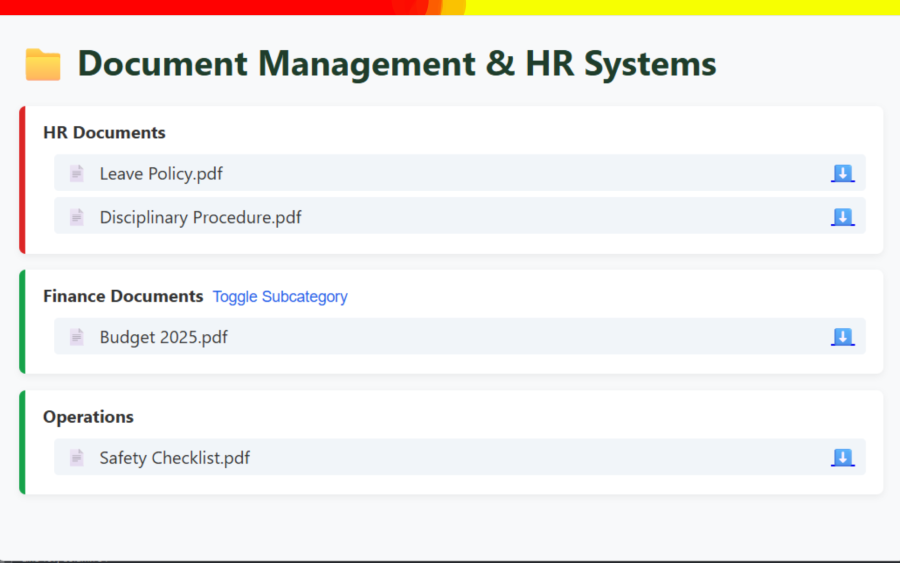Select the Operations section heading
Screen dimensions: 900x563
(88, 417)
